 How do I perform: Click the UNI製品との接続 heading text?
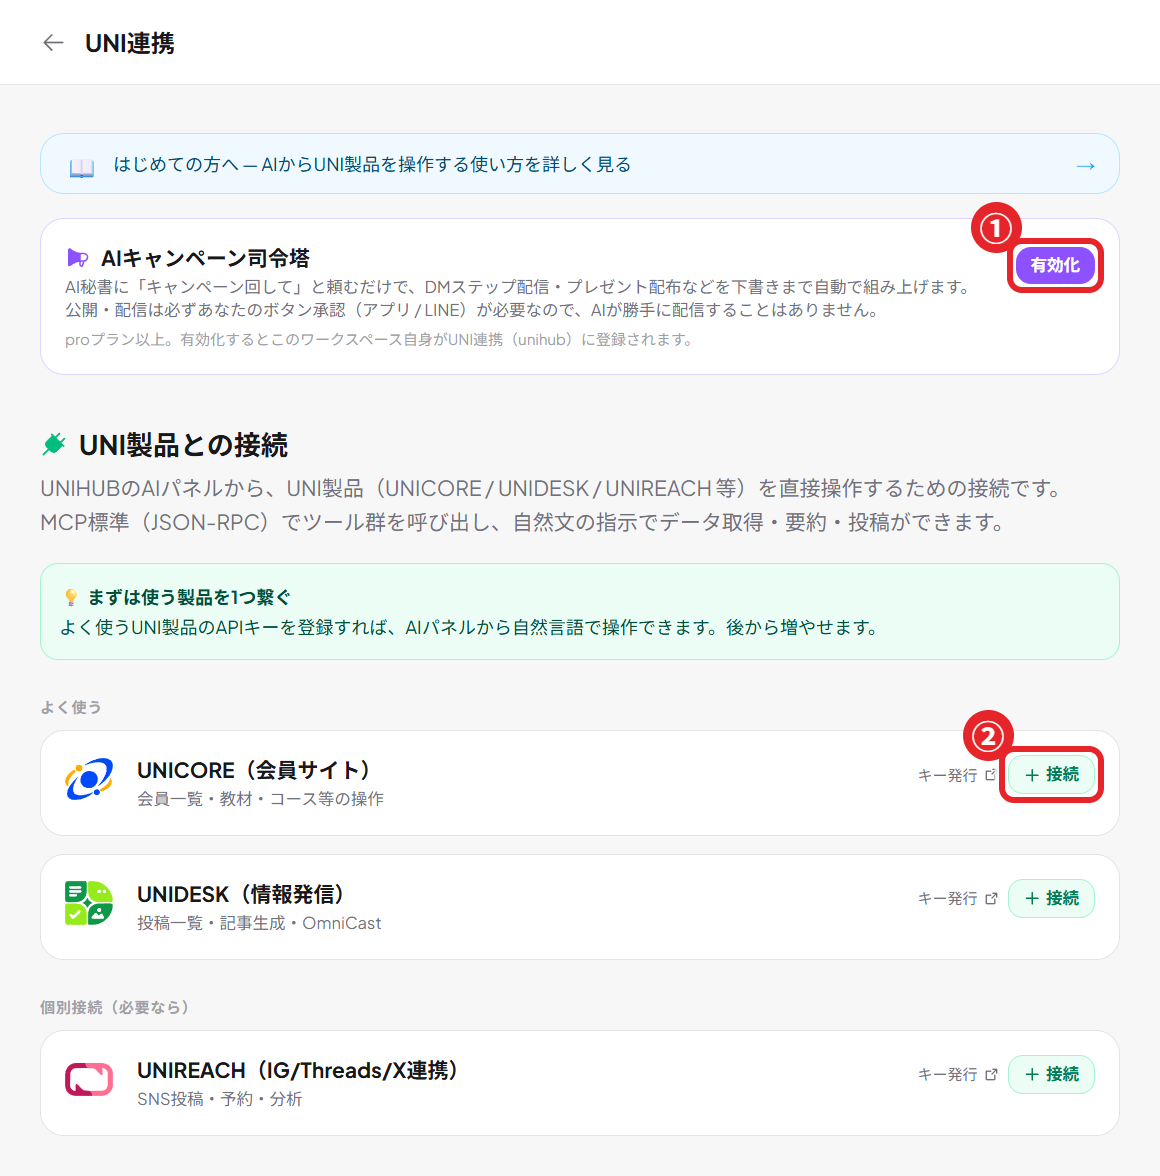click(x=184, y=446)
